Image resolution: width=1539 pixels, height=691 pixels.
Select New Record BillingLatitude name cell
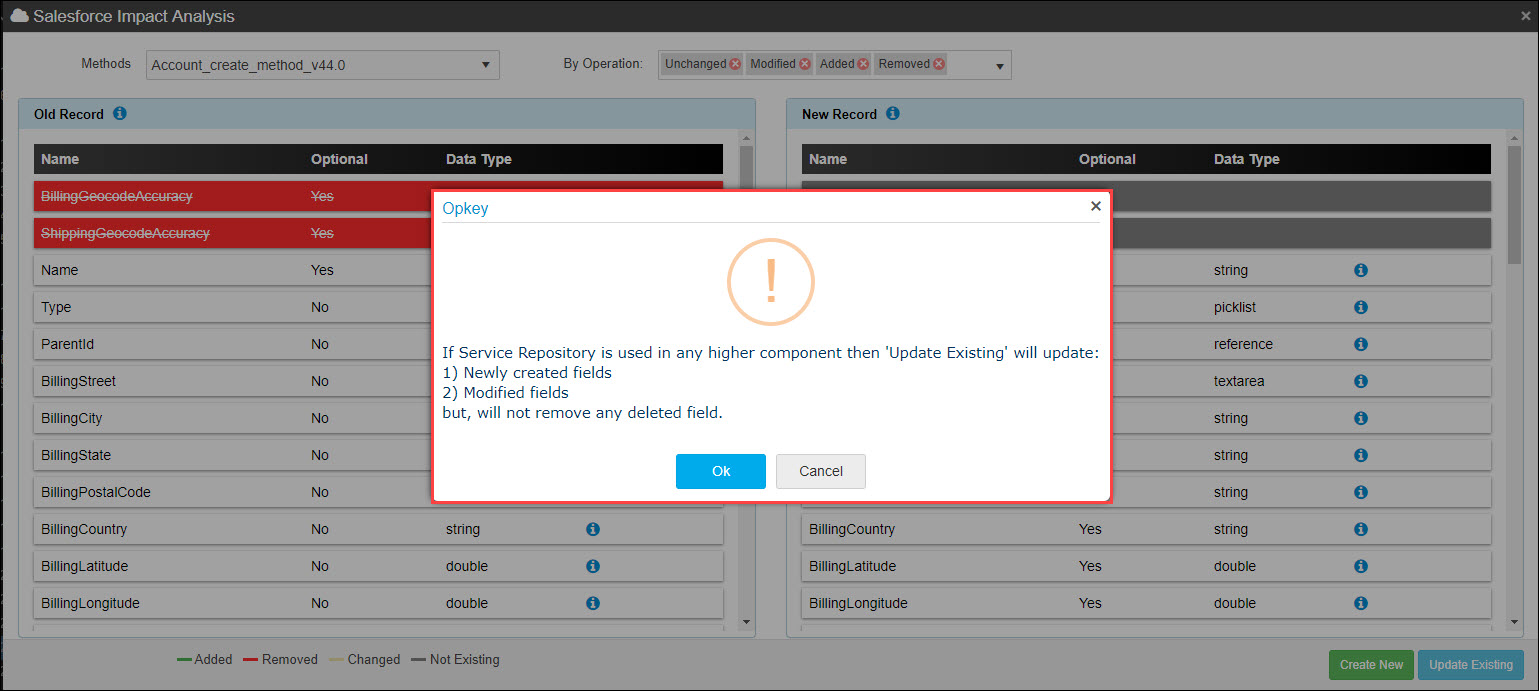852,566
